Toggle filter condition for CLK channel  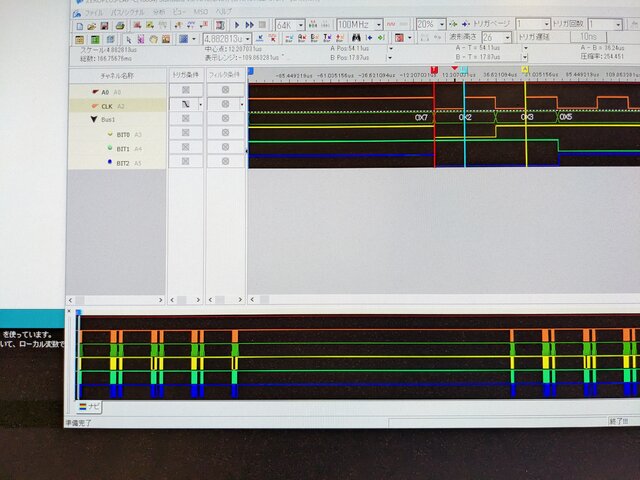click(225, 104)
